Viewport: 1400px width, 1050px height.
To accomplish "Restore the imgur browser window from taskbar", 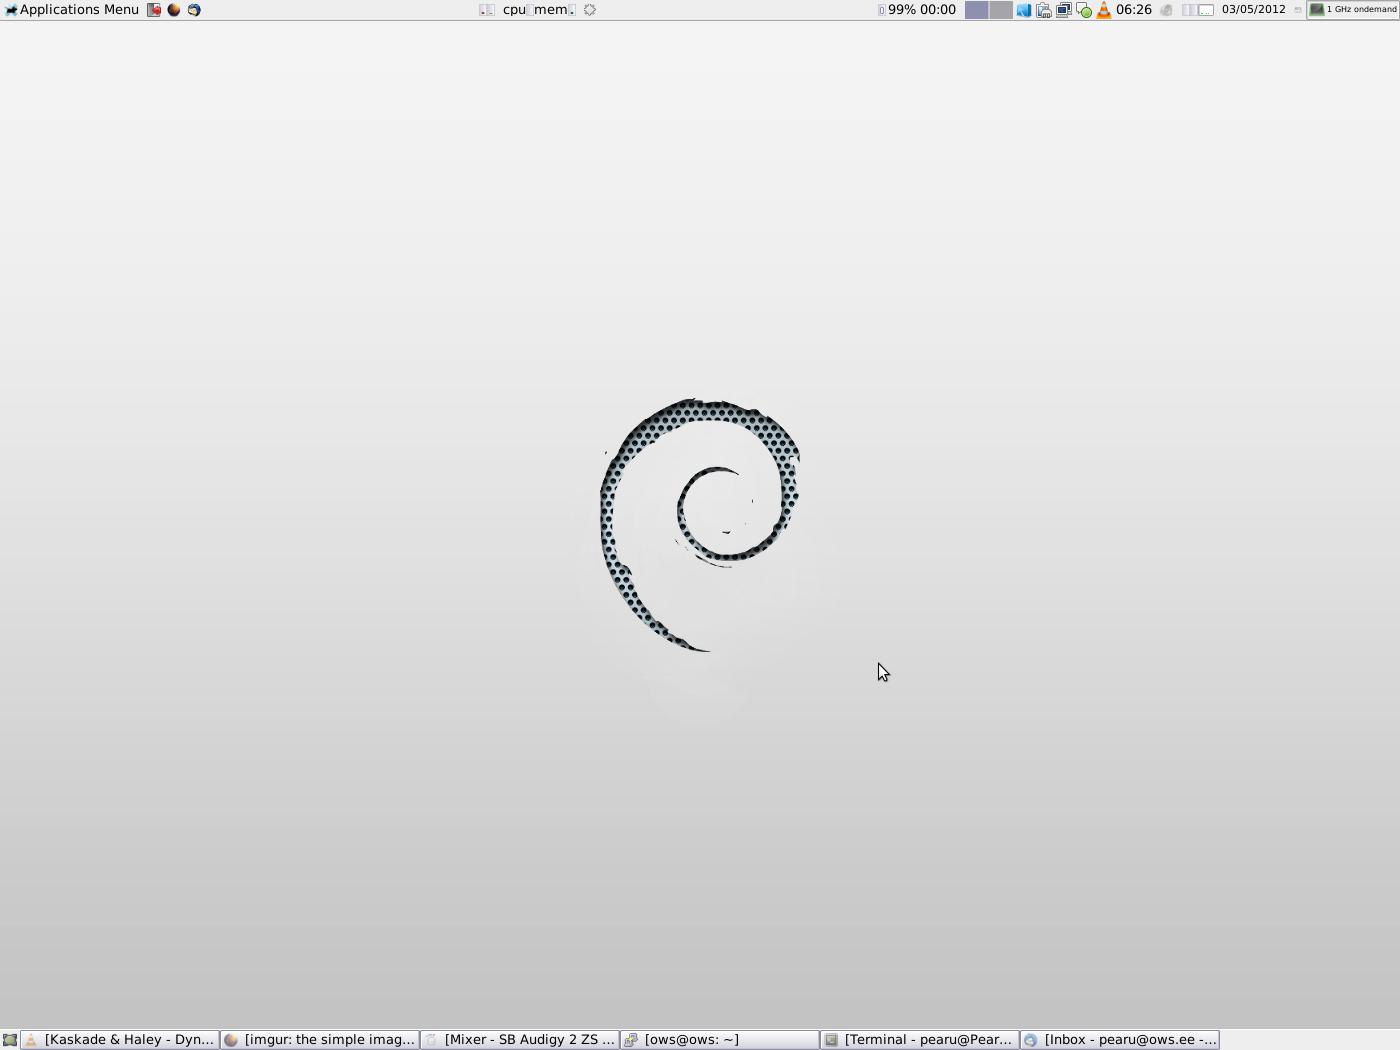I will click(x=320, y=1040).
